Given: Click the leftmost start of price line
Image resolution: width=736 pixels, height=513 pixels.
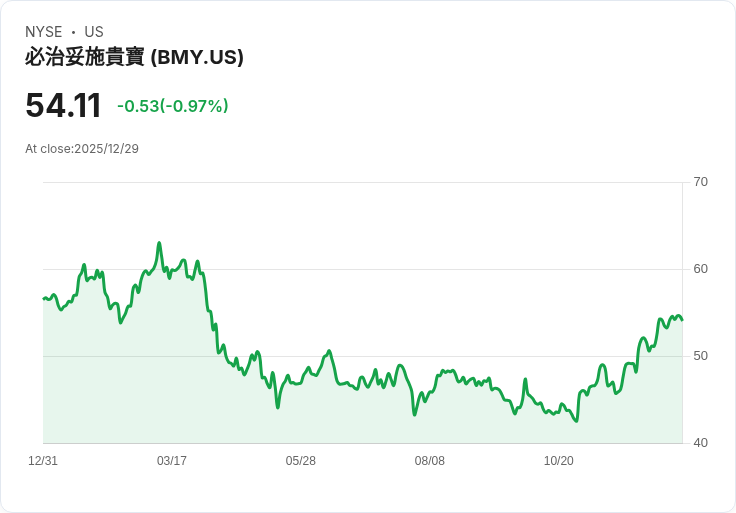Looking at the screenshot, I should (x=44, y=299).
